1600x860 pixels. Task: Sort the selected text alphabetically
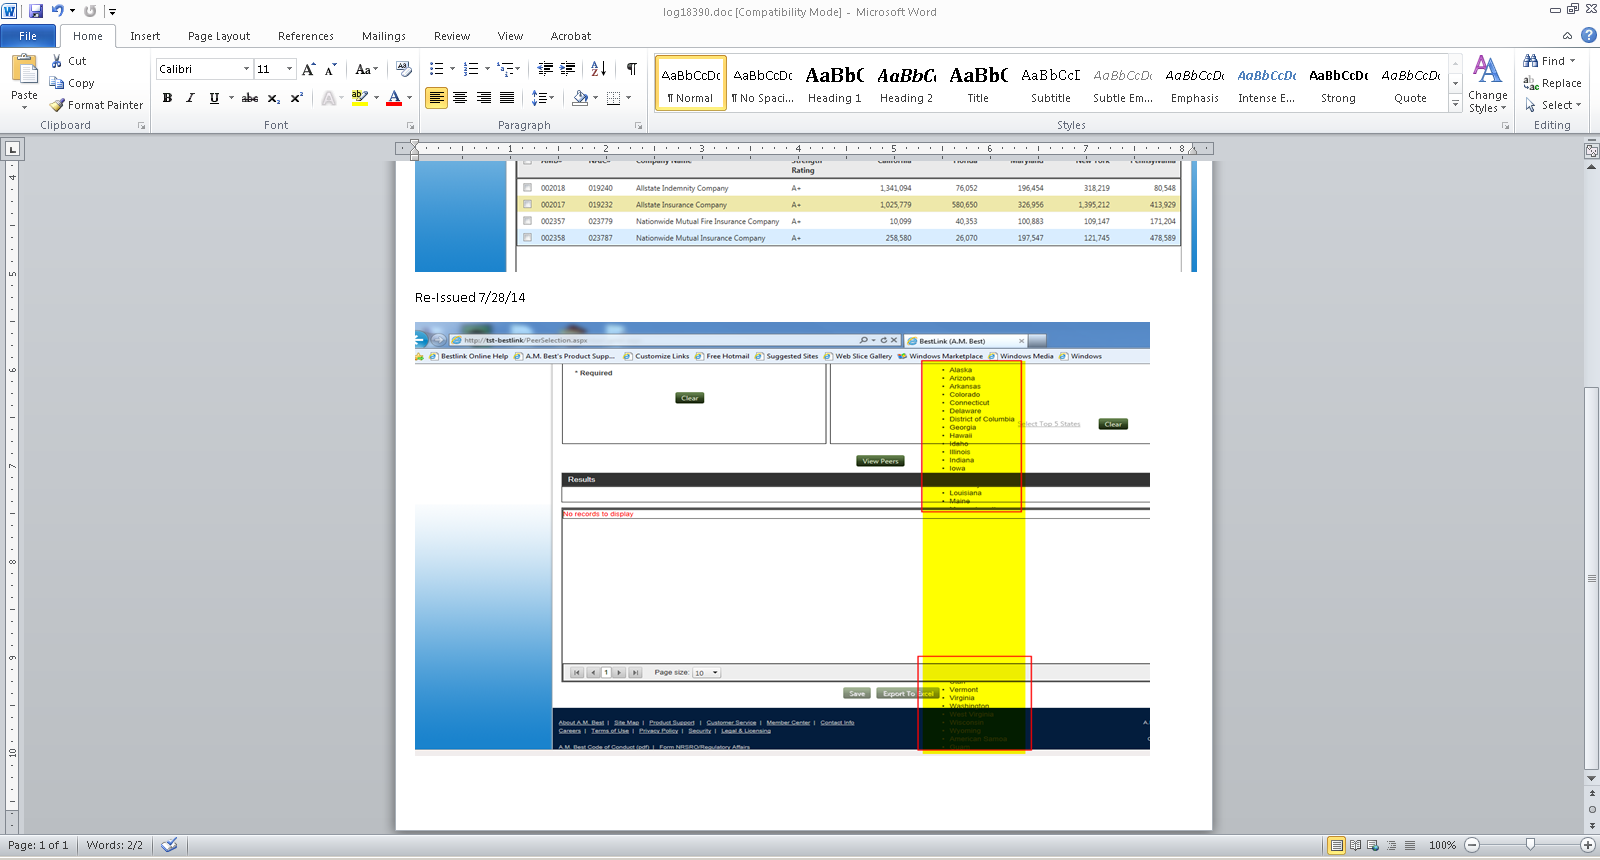pyautogui.click(x=598, y=69)
